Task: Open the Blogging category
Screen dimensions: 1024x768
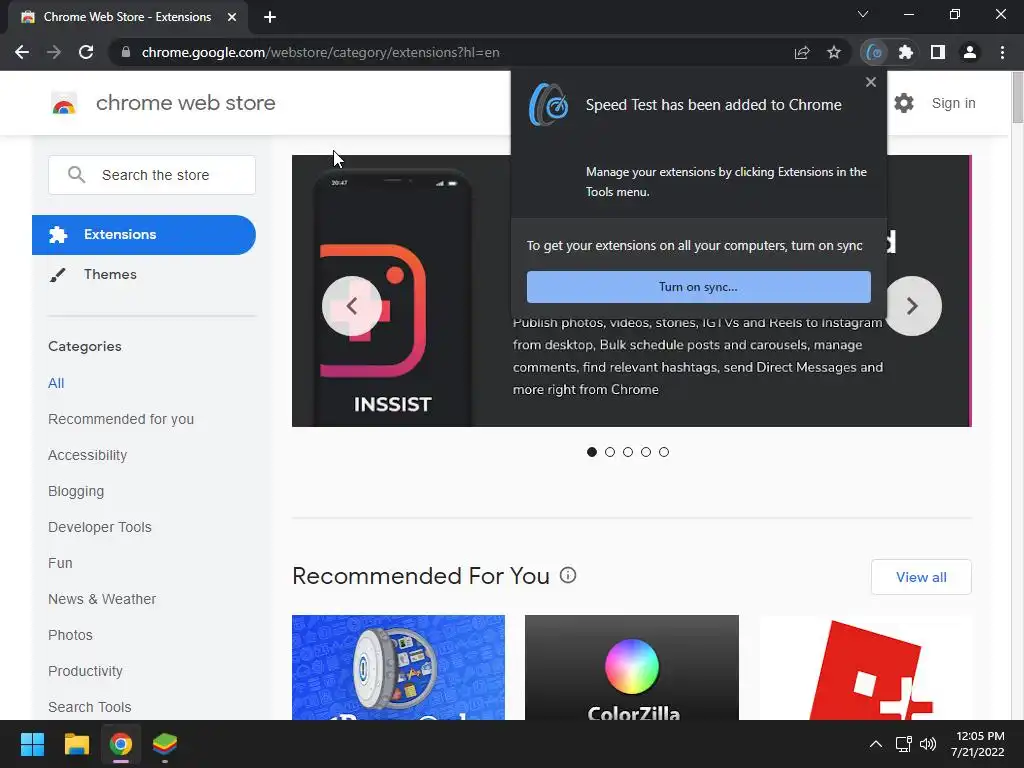Action: coord(76,491)
